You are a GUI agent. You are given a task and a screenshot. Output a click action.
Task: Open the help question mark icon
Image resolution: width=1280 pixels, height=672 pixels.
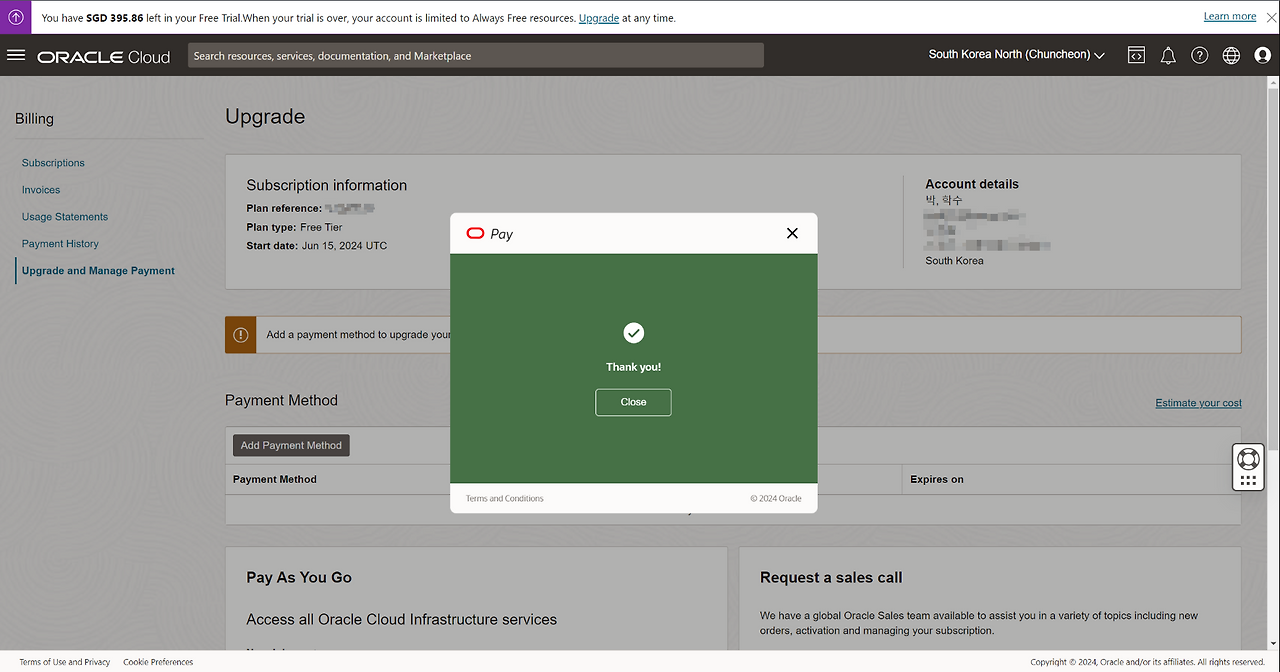pyautogui.click(x=1200, y=56)
